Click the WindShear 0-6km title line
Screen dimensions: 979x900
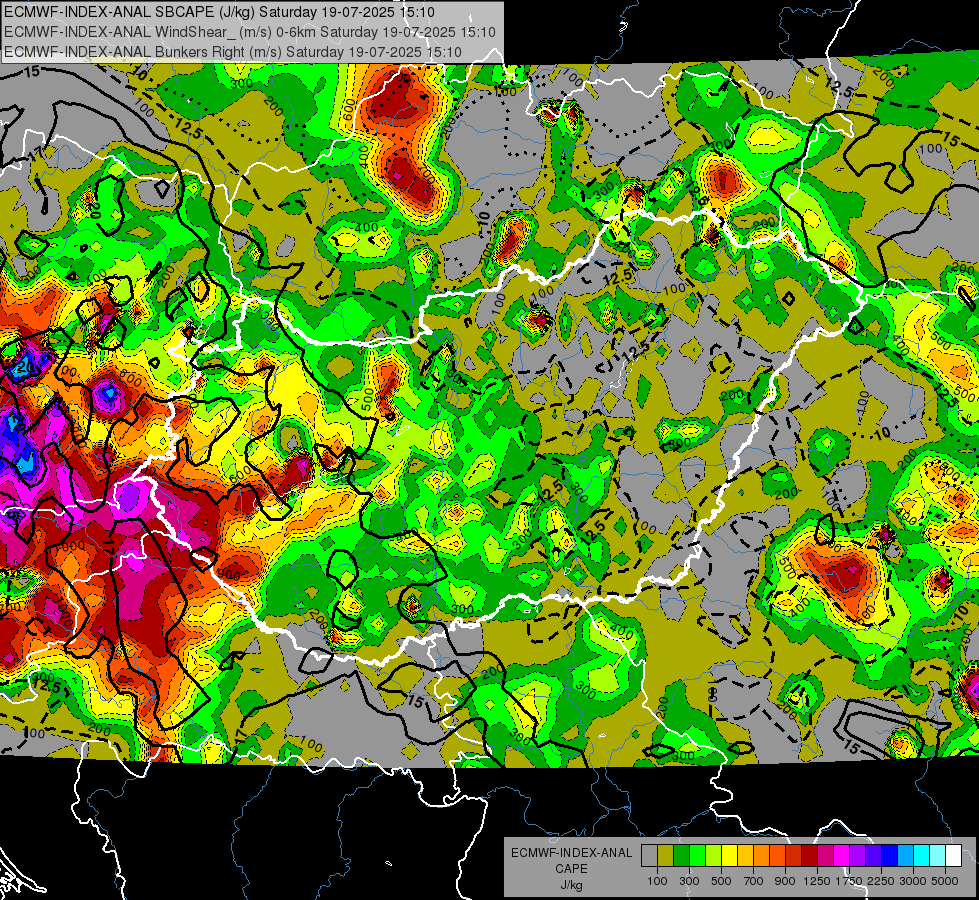[250, 32]
